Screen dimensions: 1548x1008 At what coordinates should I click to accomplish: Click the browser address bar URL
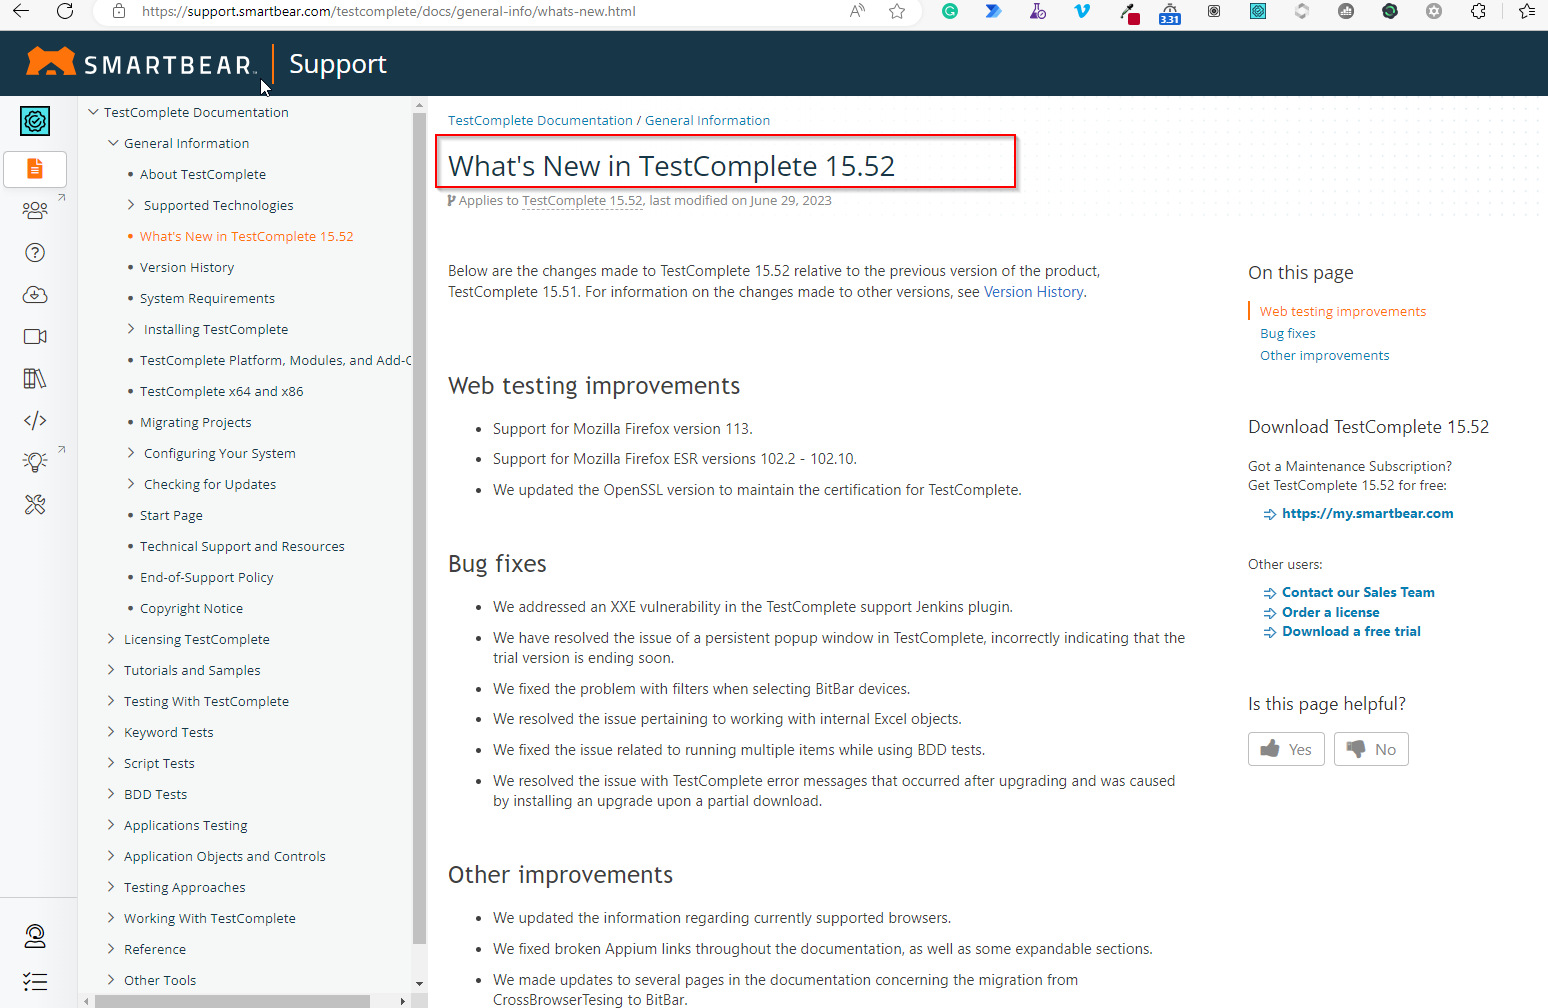point(388,11)
